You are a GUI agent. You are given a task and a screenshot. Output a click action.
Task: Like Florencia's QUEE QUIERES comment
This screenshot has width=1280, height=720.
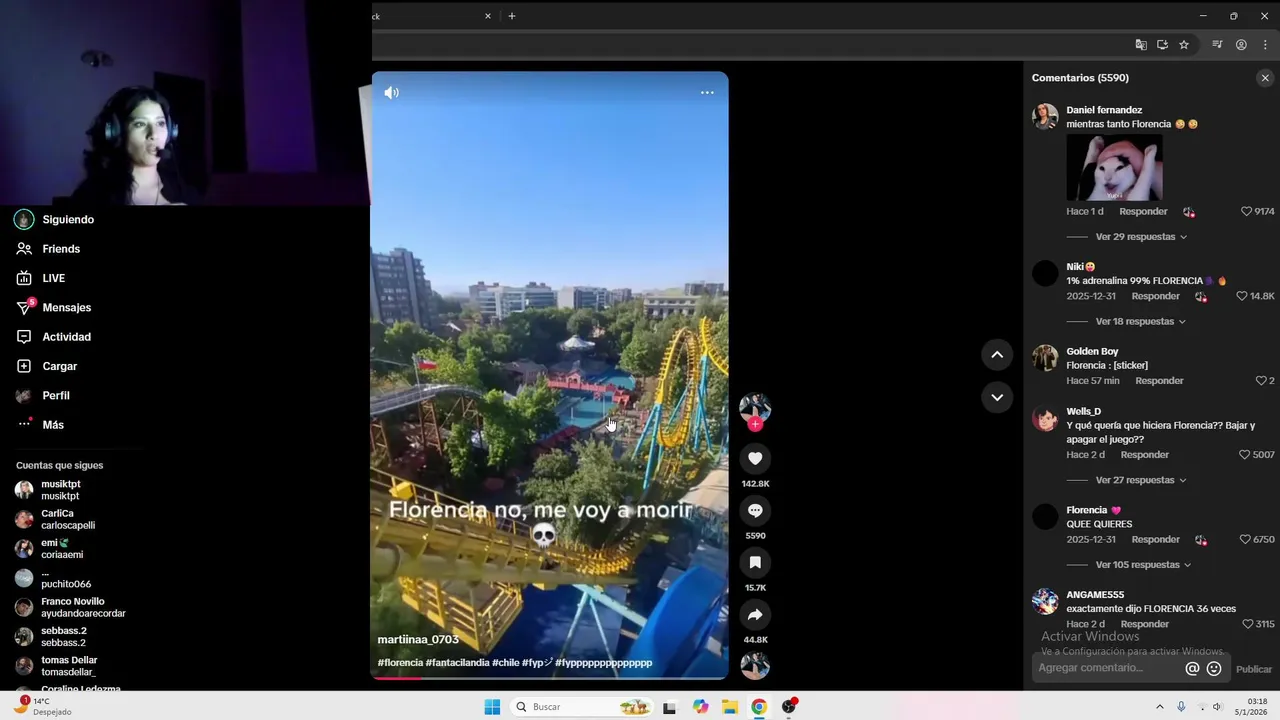click(1245, 539)
